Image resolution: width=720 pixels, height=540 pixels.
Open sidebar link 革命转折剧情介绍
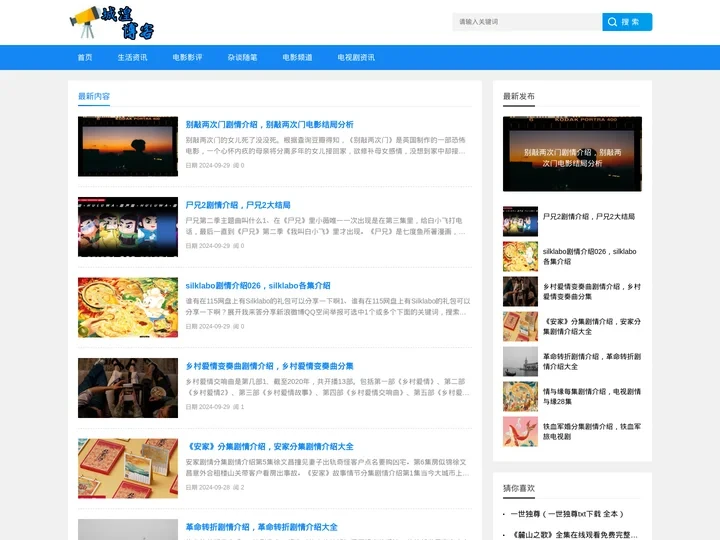point(592,361)
